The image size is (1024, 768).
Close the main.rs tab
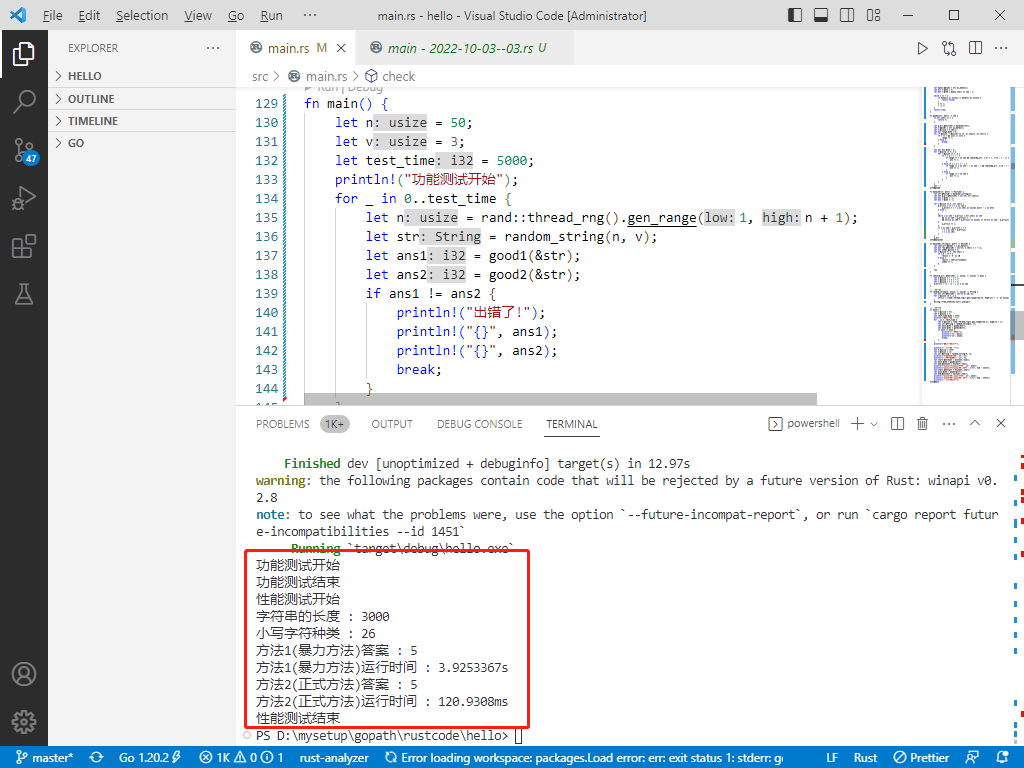pyautogui.click(x=341, y=48)
